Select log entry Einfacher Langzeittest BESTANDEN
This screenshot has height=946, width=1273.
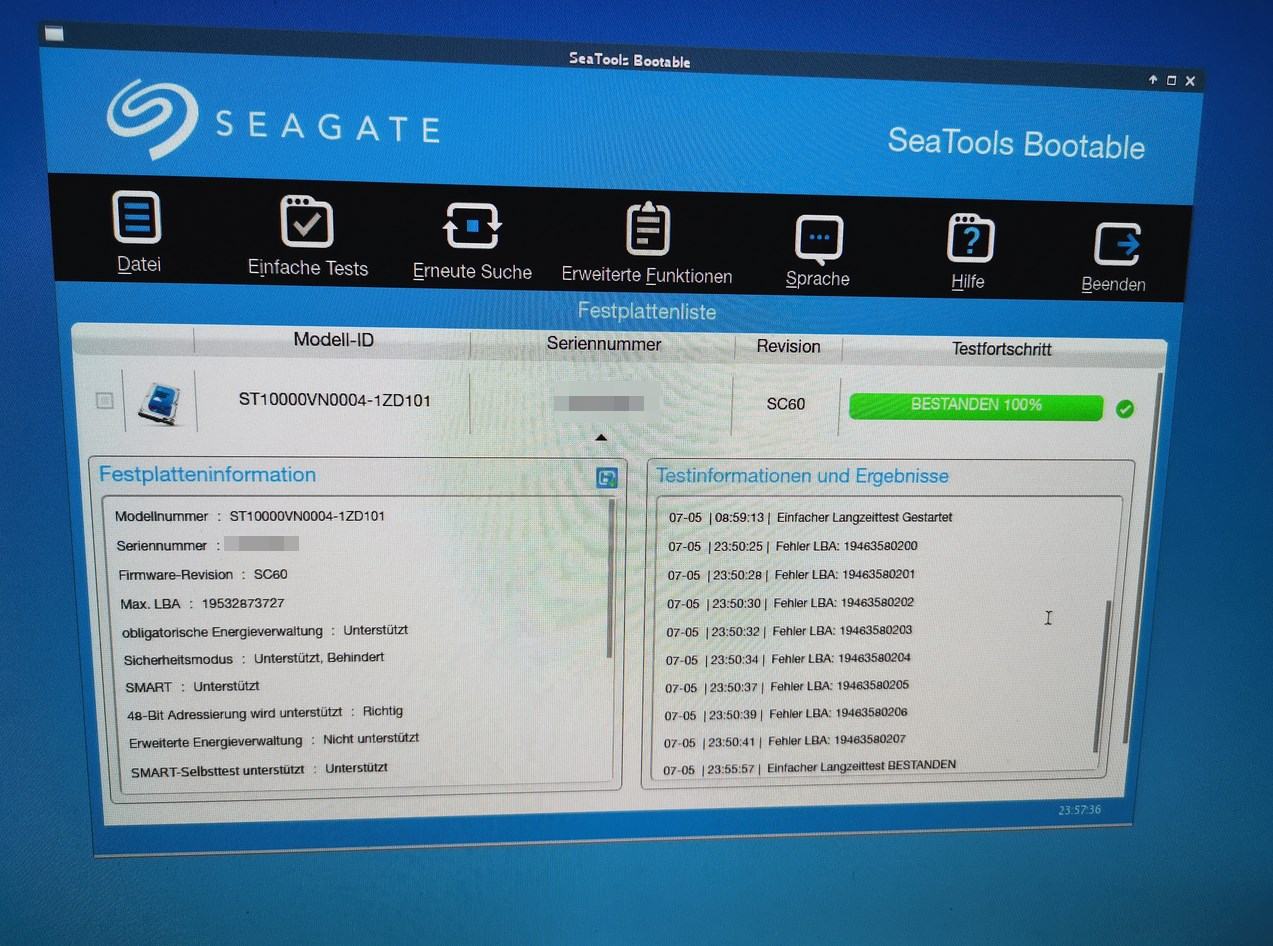(810, 768)
